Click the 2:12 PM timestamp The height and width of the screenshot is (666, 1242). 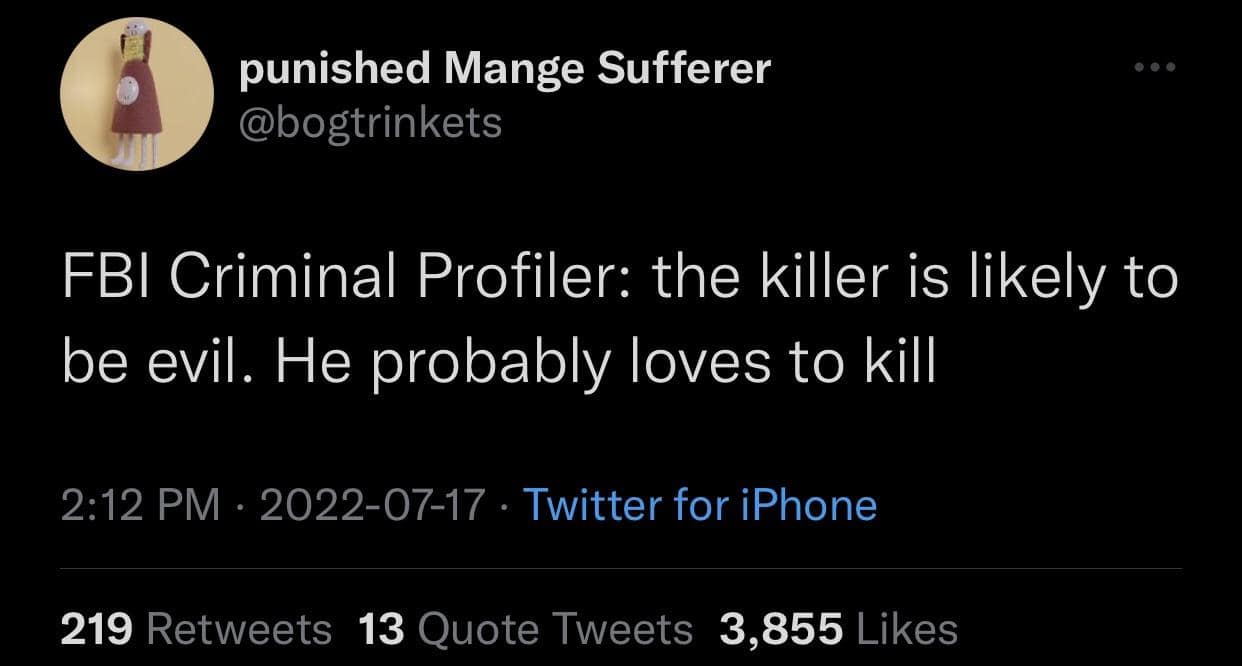[139, 505]
